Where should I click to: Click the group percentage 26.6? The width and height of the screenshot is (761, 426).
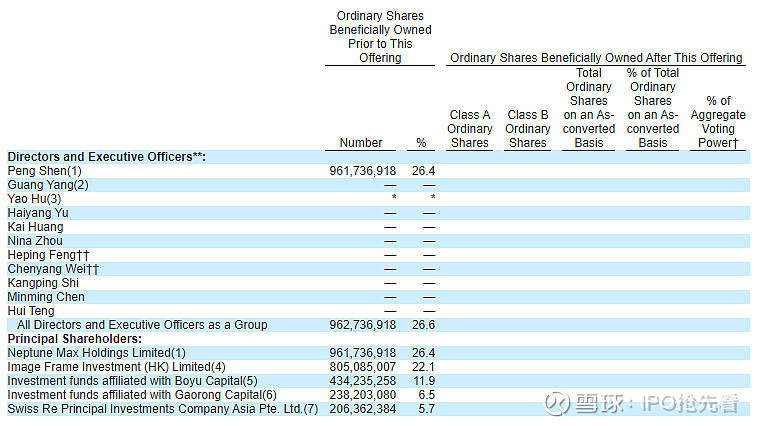point(423,325)
